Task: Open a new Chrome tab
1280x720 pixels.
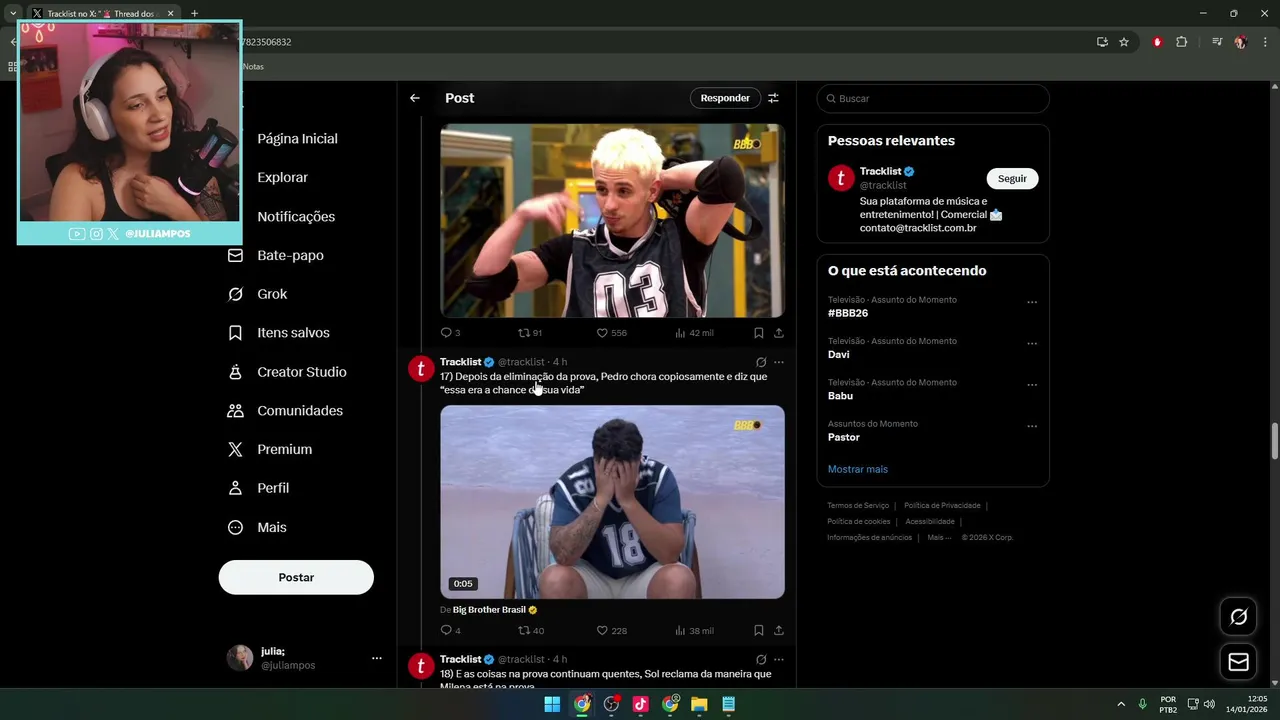Action: click(x=194, y=14)
